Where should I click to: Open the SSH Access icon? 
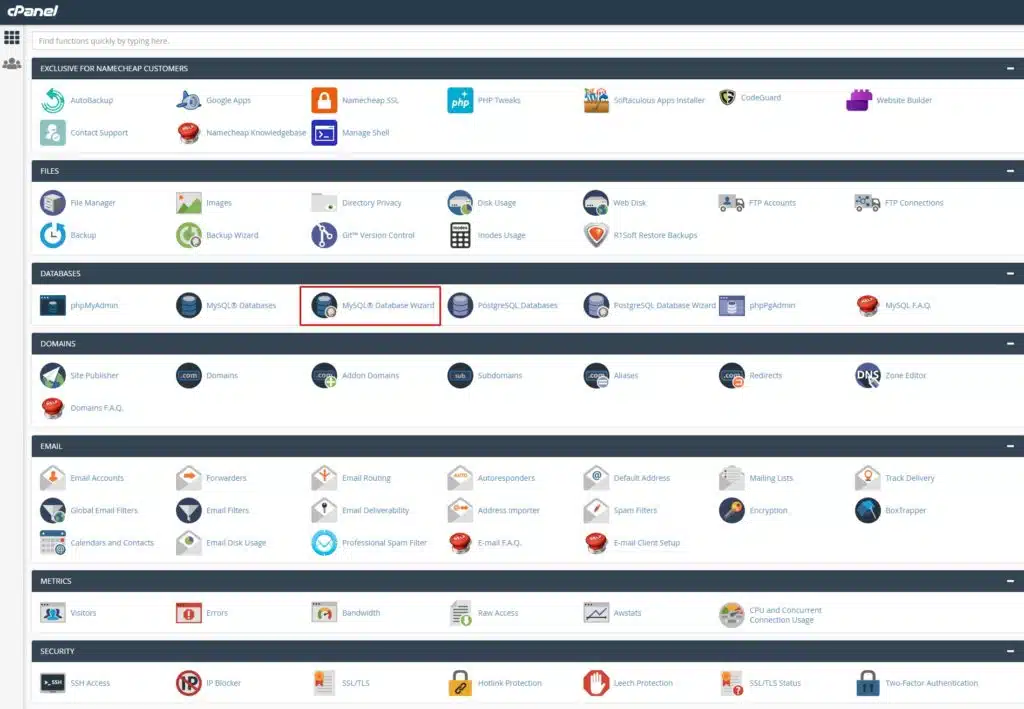pyautogui.click(x=53, y=683)
